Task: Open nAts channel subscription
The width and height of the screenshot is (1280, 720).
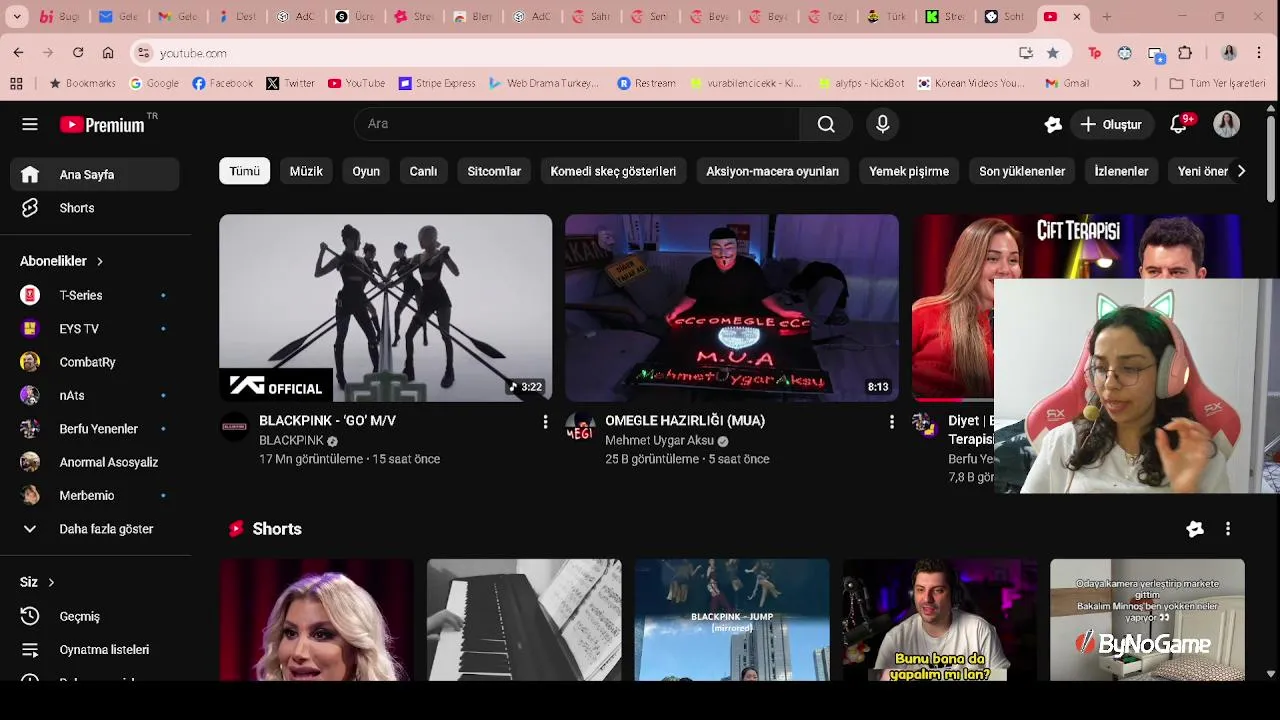Action: click(x=96, y=395)
